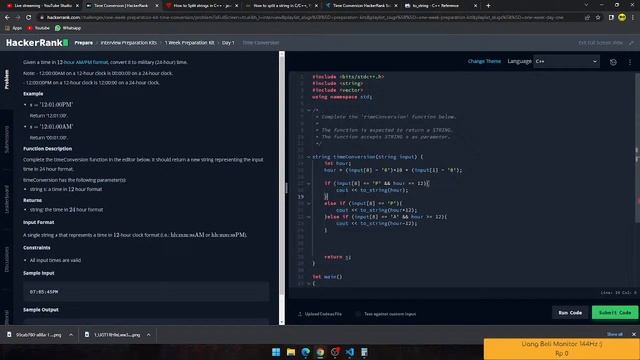Click the Uang Beli Monitor 144Hz banner
The height and width of the screenshot is (360, 640).
562,349
